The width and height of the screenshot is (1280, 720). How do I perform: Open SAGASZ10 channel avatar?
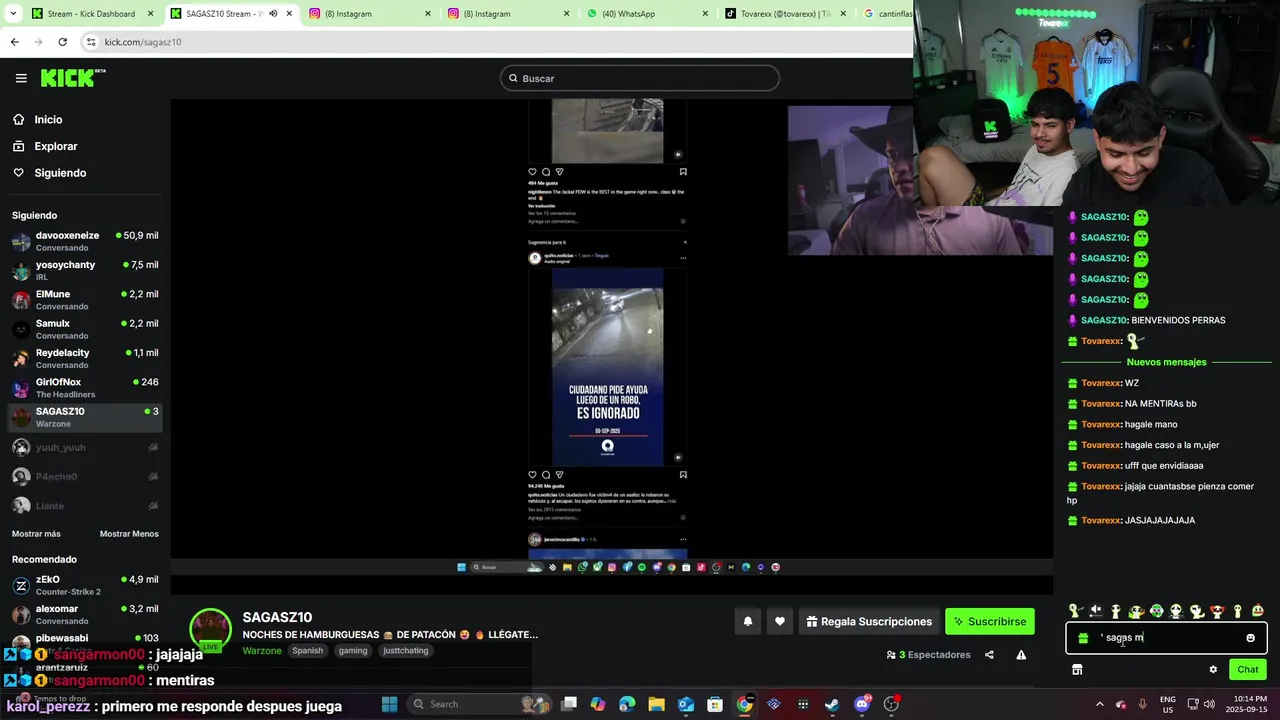210,629
